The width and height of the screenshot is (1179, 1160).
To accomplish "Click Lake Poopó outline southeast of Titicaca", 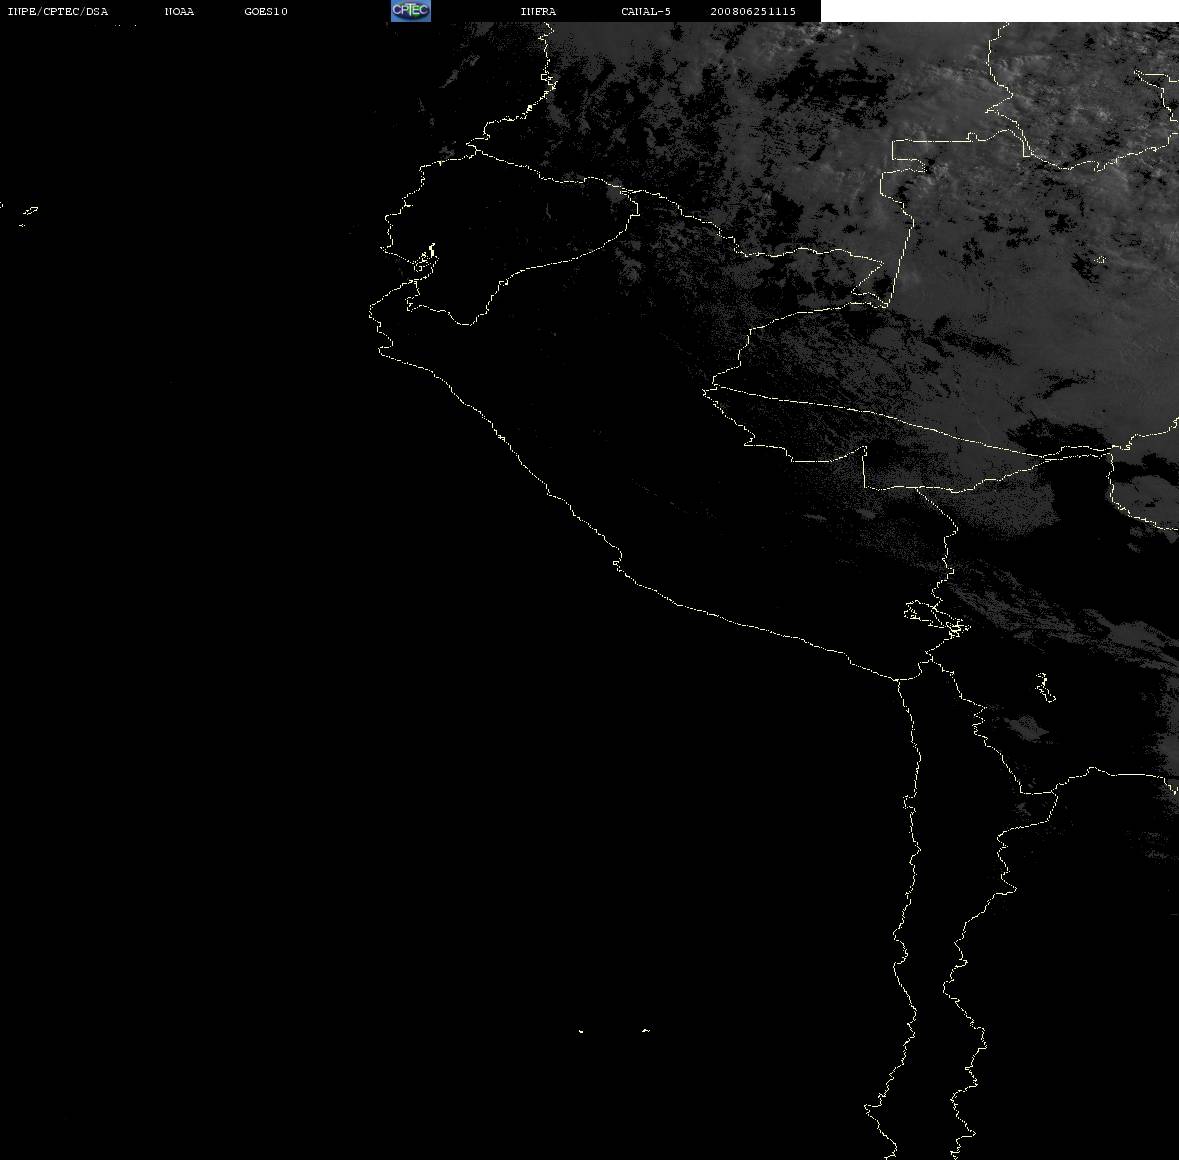I will 1044,687.
